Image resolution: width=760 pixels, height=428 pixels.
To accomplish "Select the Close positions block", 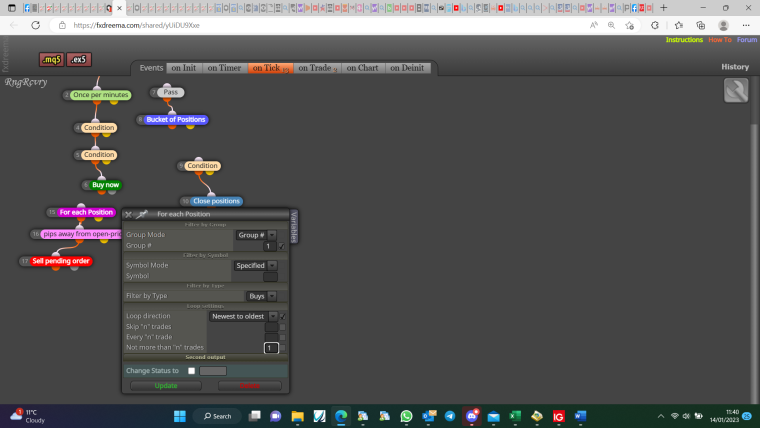I will point(216,201).
